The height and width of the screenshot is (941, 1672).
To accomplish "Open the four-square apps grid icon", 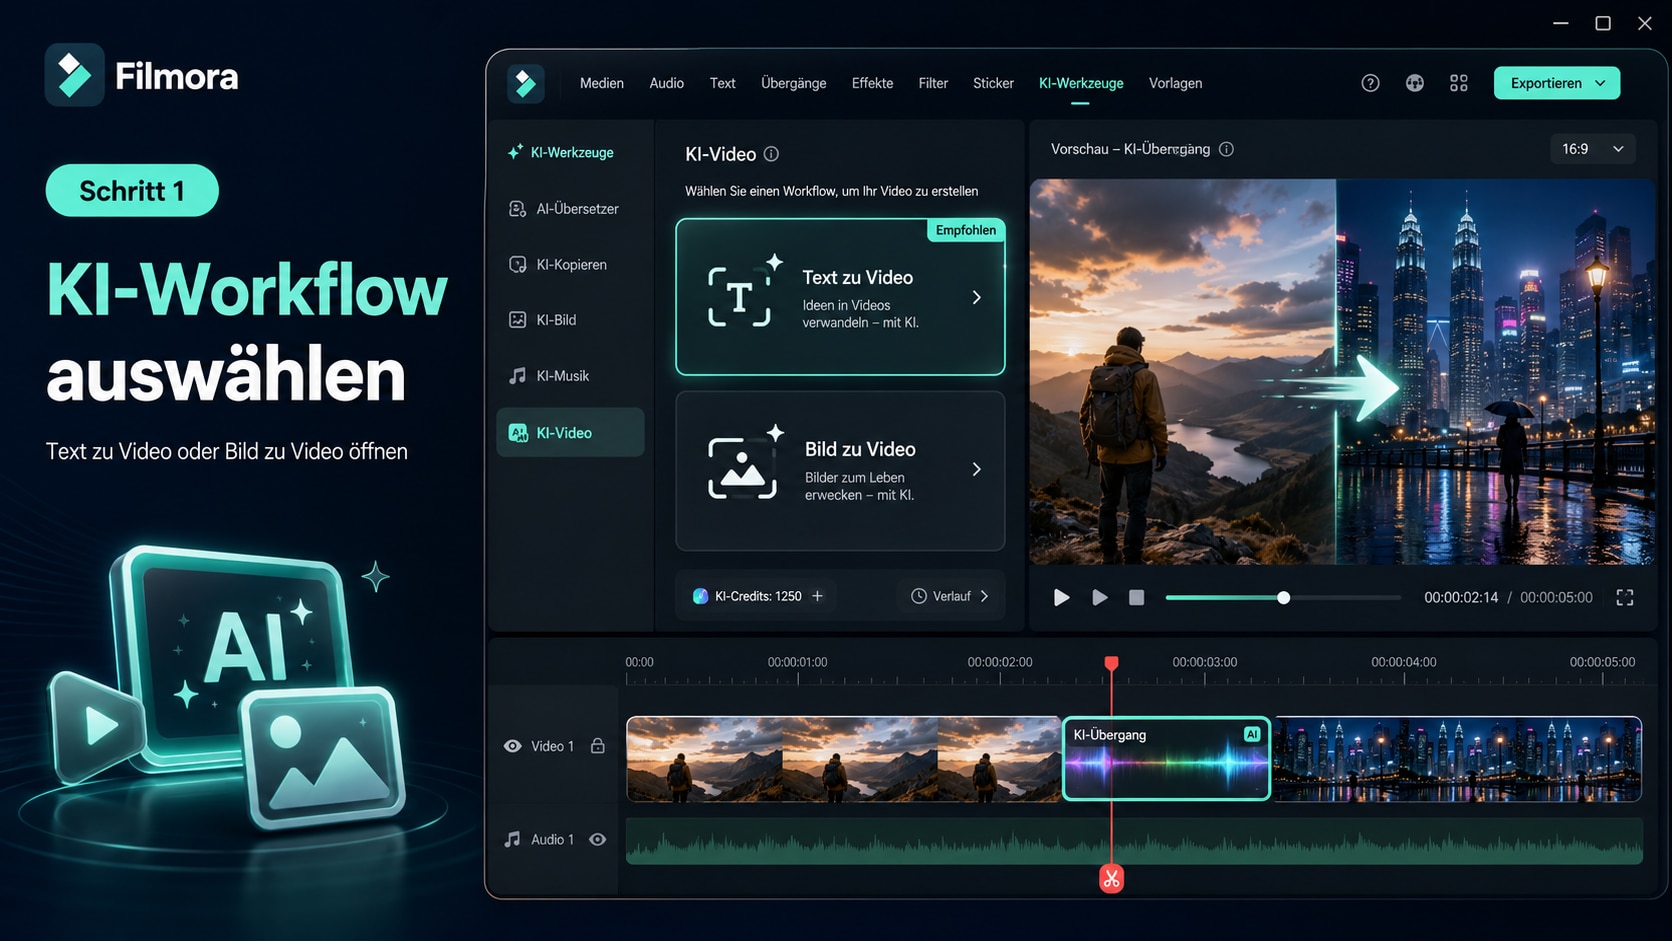I will click(x=1459, y=83).
